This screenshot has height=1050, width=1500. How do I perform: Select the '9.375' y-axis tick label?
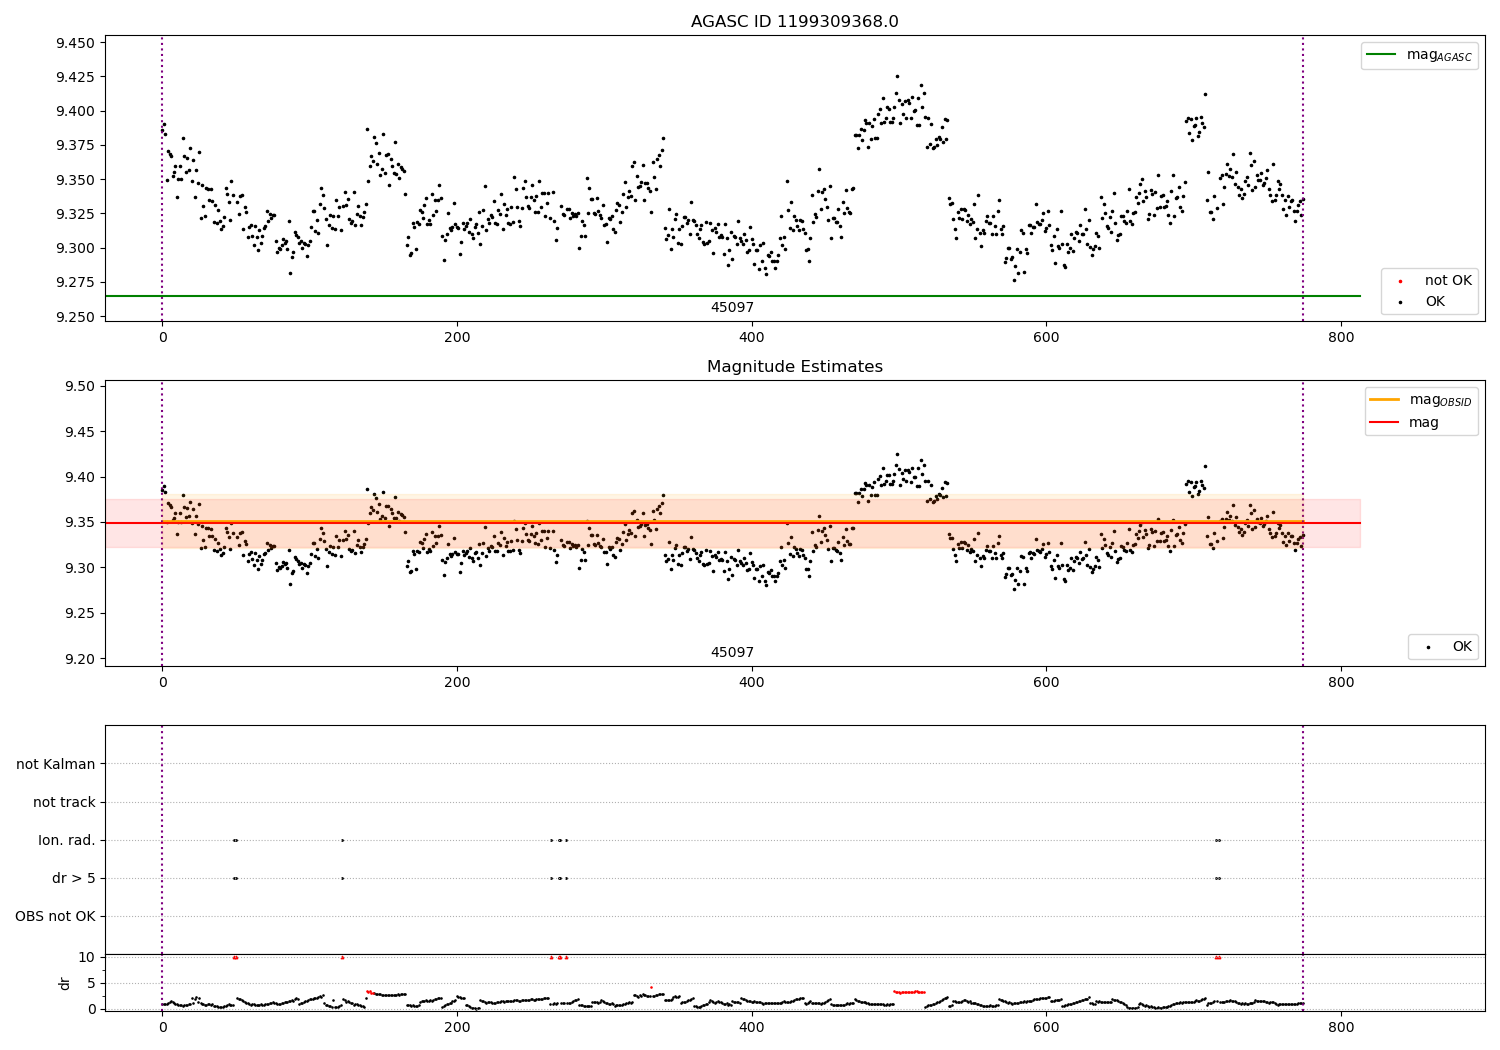point(75,146)
